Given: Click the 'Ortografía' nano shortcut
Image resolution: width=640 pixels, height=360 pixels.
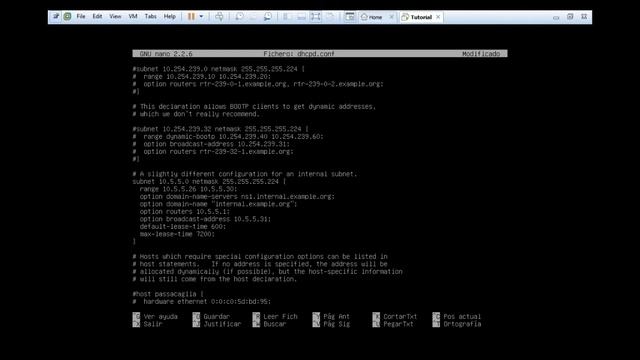Looking at the screenshot, I should tap(457, 324).
